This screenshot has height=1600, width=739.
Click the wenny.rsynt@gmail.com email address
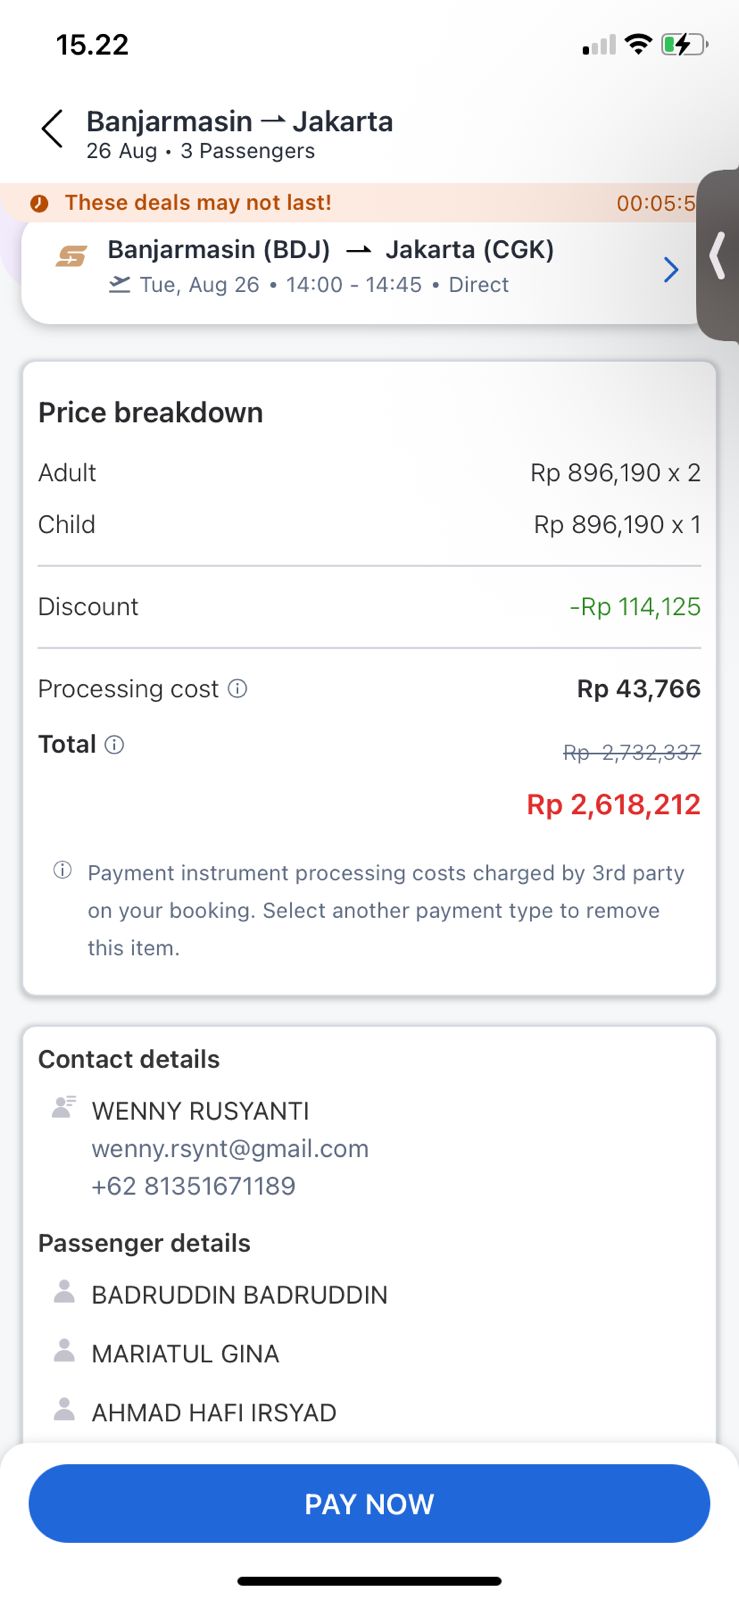(230, 1149)
